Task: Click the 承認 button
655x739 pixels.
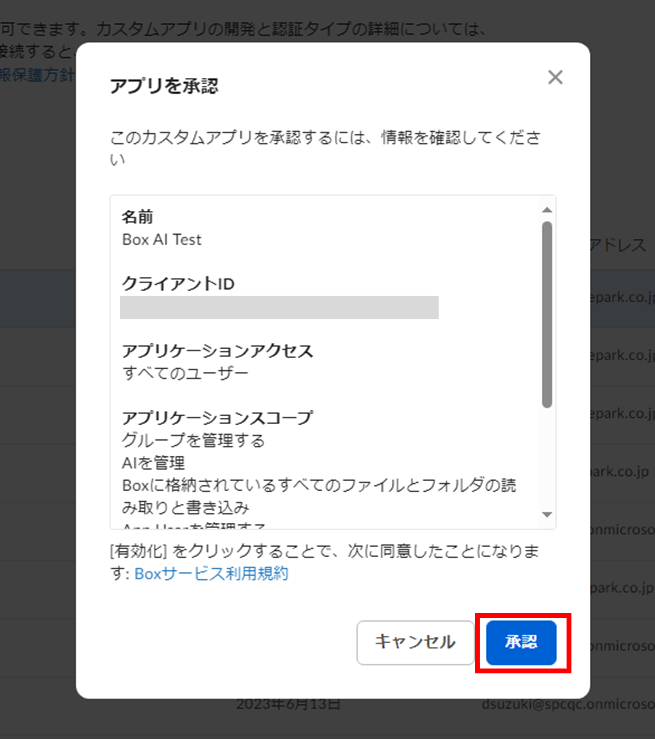Action: (521, 642)
